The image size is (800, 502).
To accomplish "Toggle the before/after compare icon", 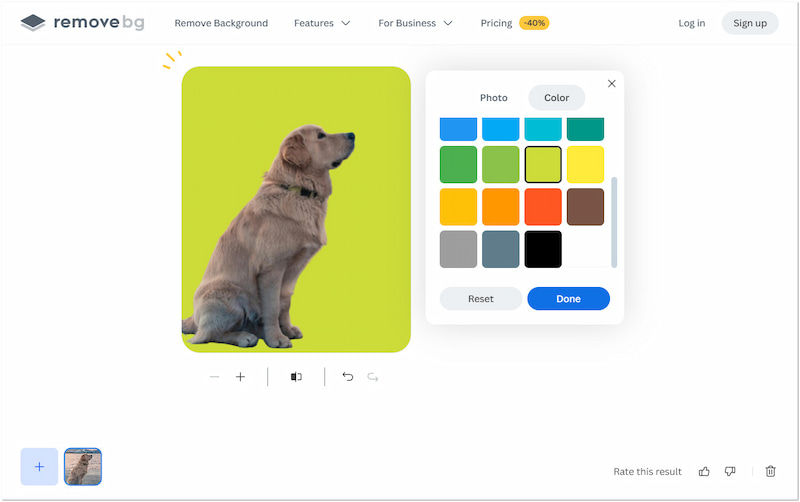I will [296, 377].
